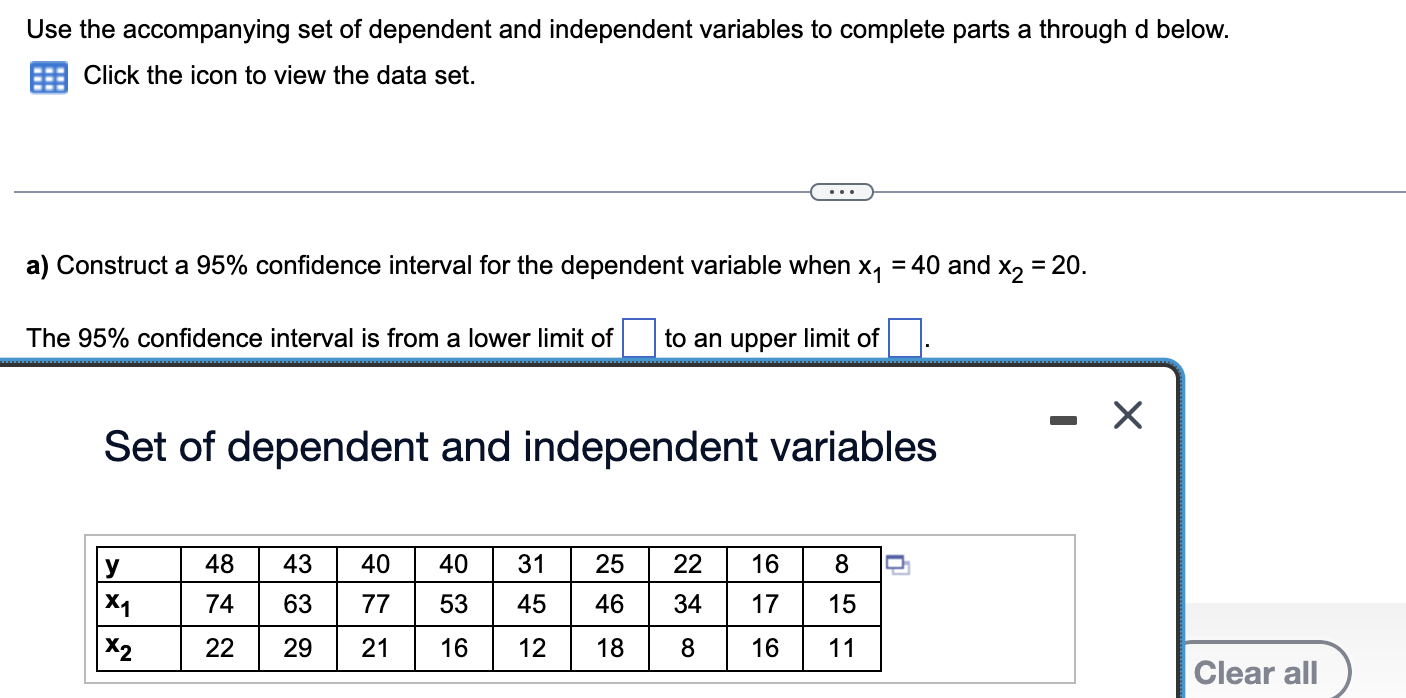The width and height of the screenshot is (1406, 698).
Task: Click the upper limit answer box
Action: tap(903, 337)
